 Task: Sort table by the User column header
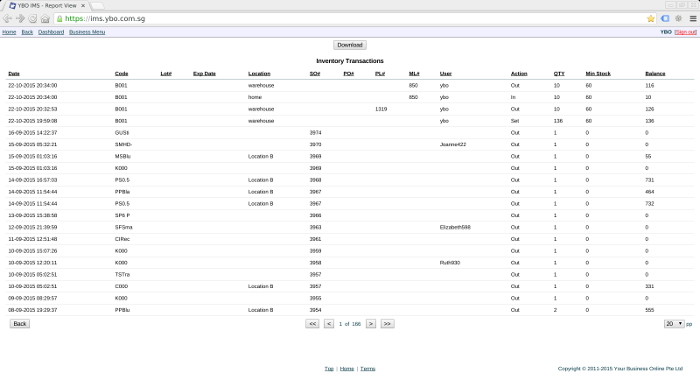coord(446,74)
